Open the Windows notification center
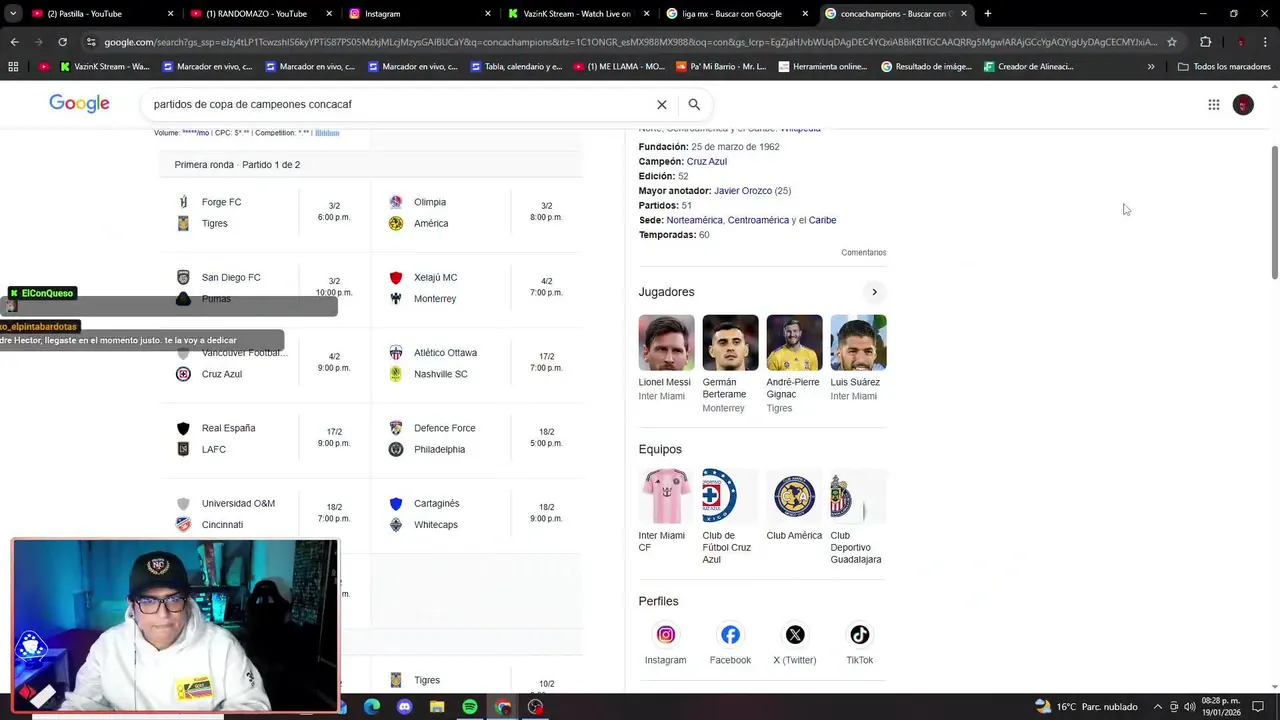The image size is (1280, 720). point(1259,707)
